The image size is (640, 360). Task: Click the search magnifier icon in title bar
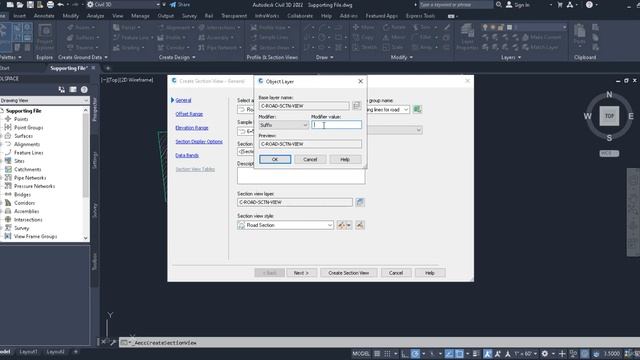coord(499,5)
